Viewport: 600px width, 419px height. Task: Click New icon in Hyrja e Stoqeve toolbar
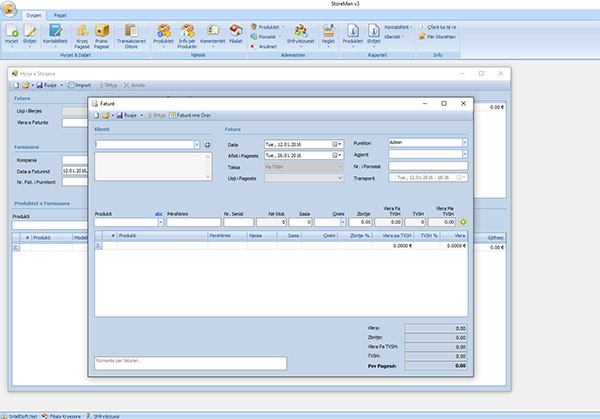(x=16, y=85)
